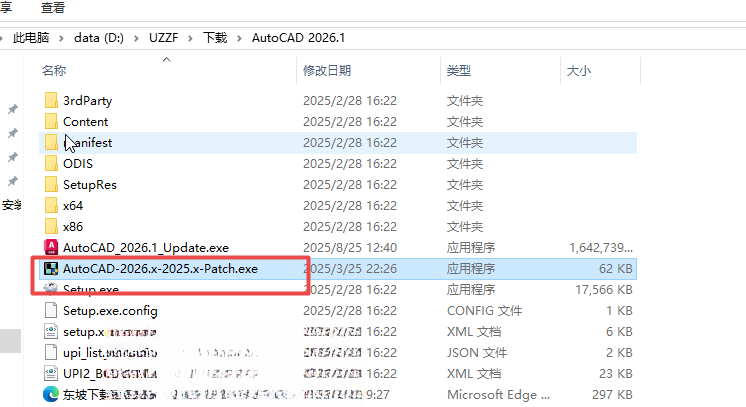
Task: Click size 17,566 KB of Setup.exe
Action: [x=604, y=289]
